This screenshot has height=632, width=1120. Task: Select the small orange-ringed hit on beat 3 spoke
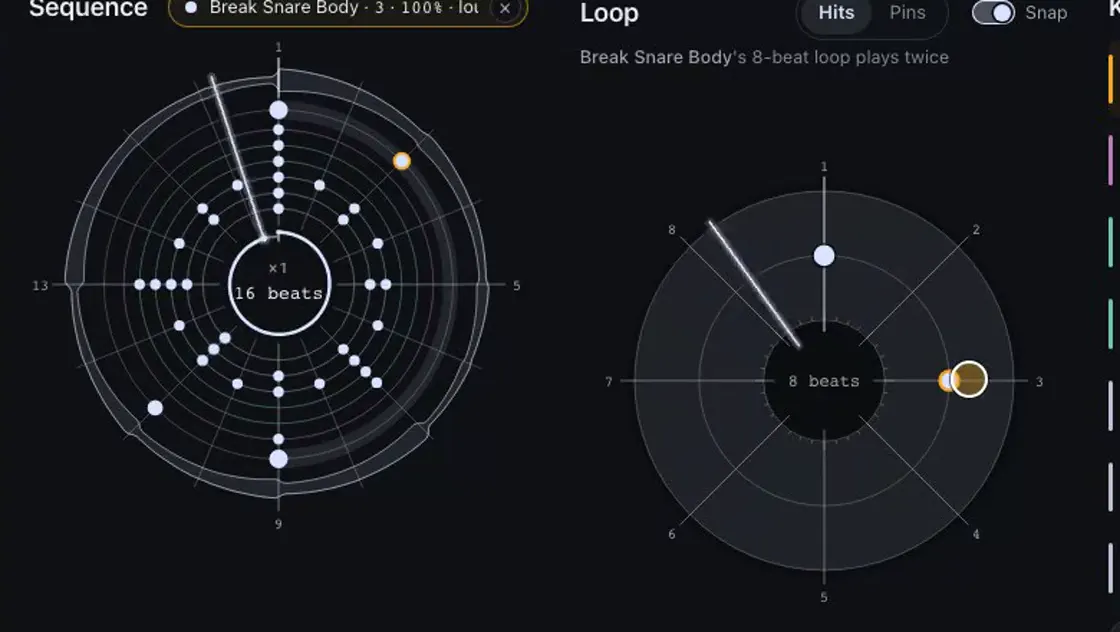946,381
